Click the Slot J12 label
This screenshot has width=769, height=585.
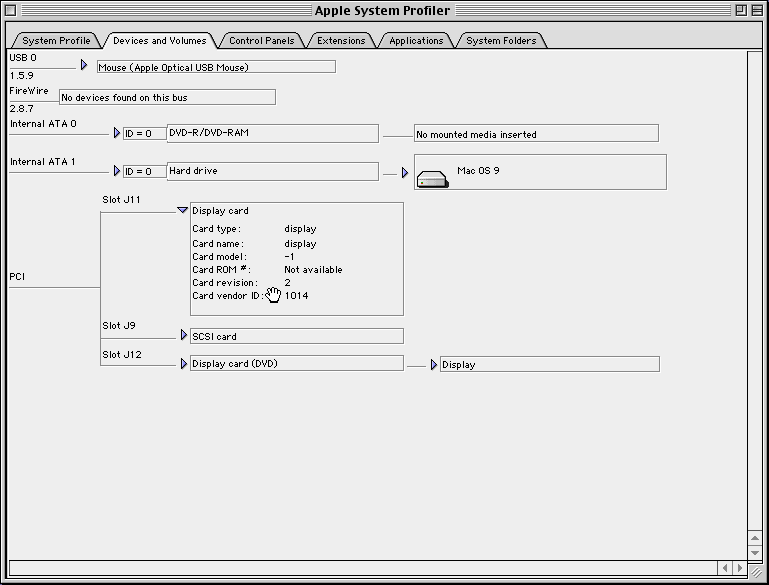122,355
